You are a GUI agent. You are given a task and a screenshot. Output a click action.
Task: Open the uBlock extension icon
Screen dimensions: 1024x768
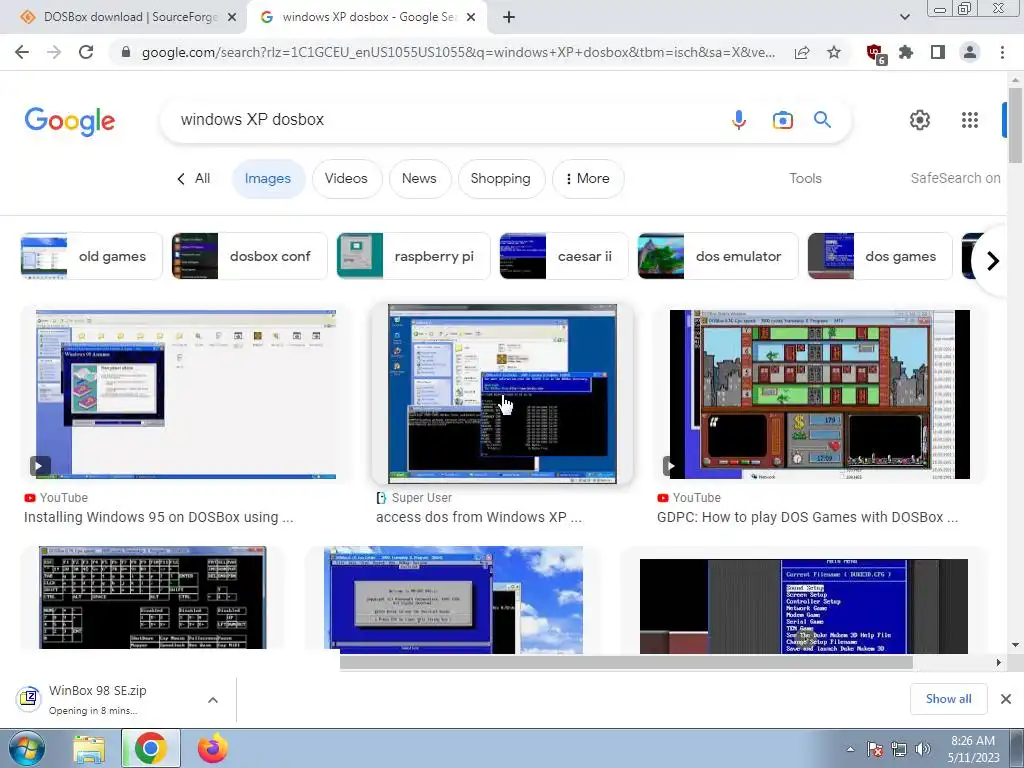tap(875, 53)
